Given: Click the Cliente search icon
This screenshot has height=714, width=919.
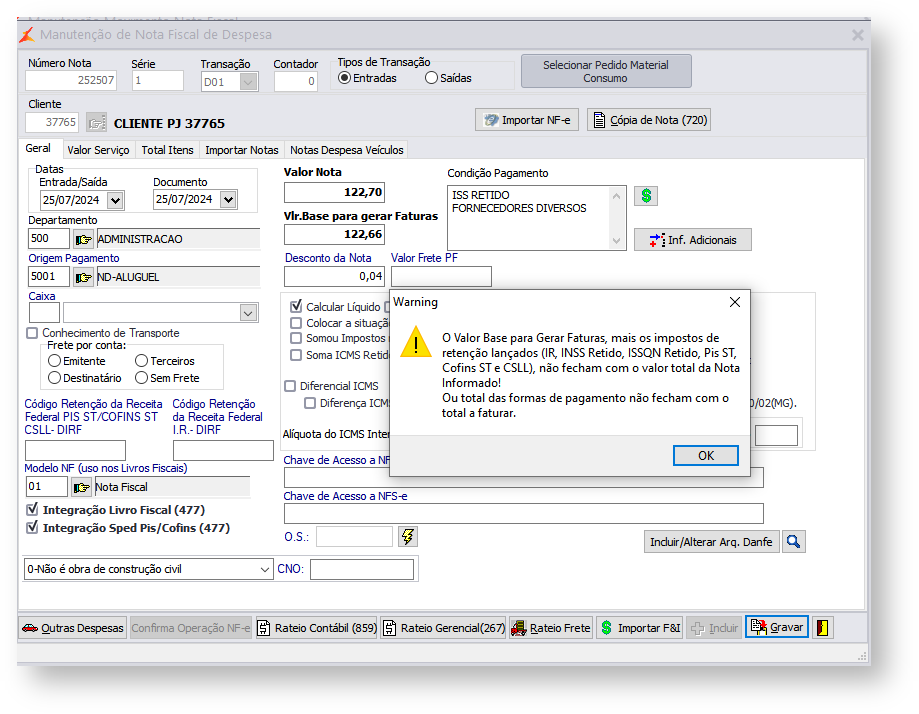Looking at the screenshot, I should click(96, 123).
